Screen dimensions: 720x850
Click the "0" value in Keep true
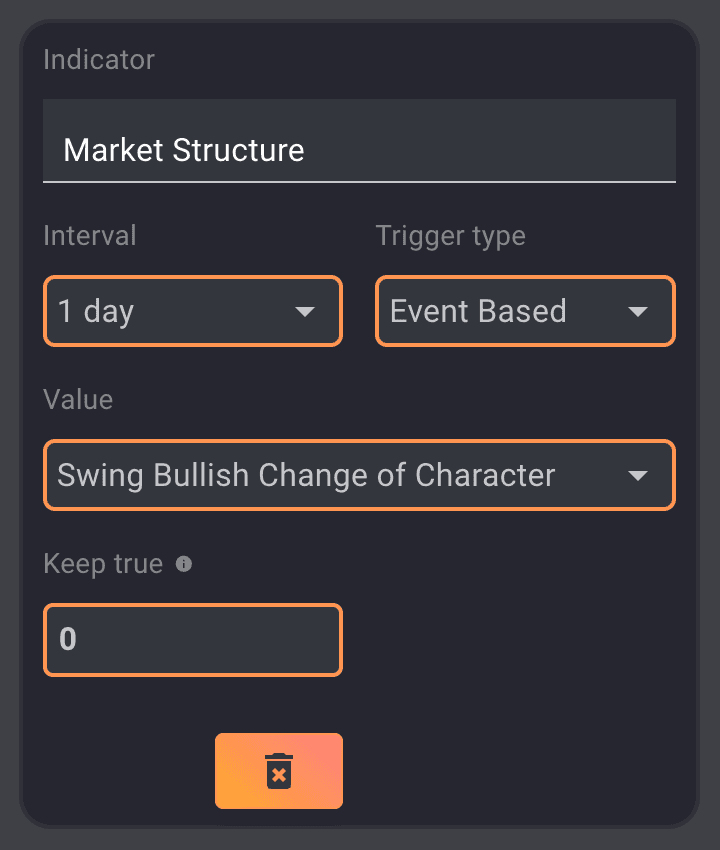tap(68, 640)
